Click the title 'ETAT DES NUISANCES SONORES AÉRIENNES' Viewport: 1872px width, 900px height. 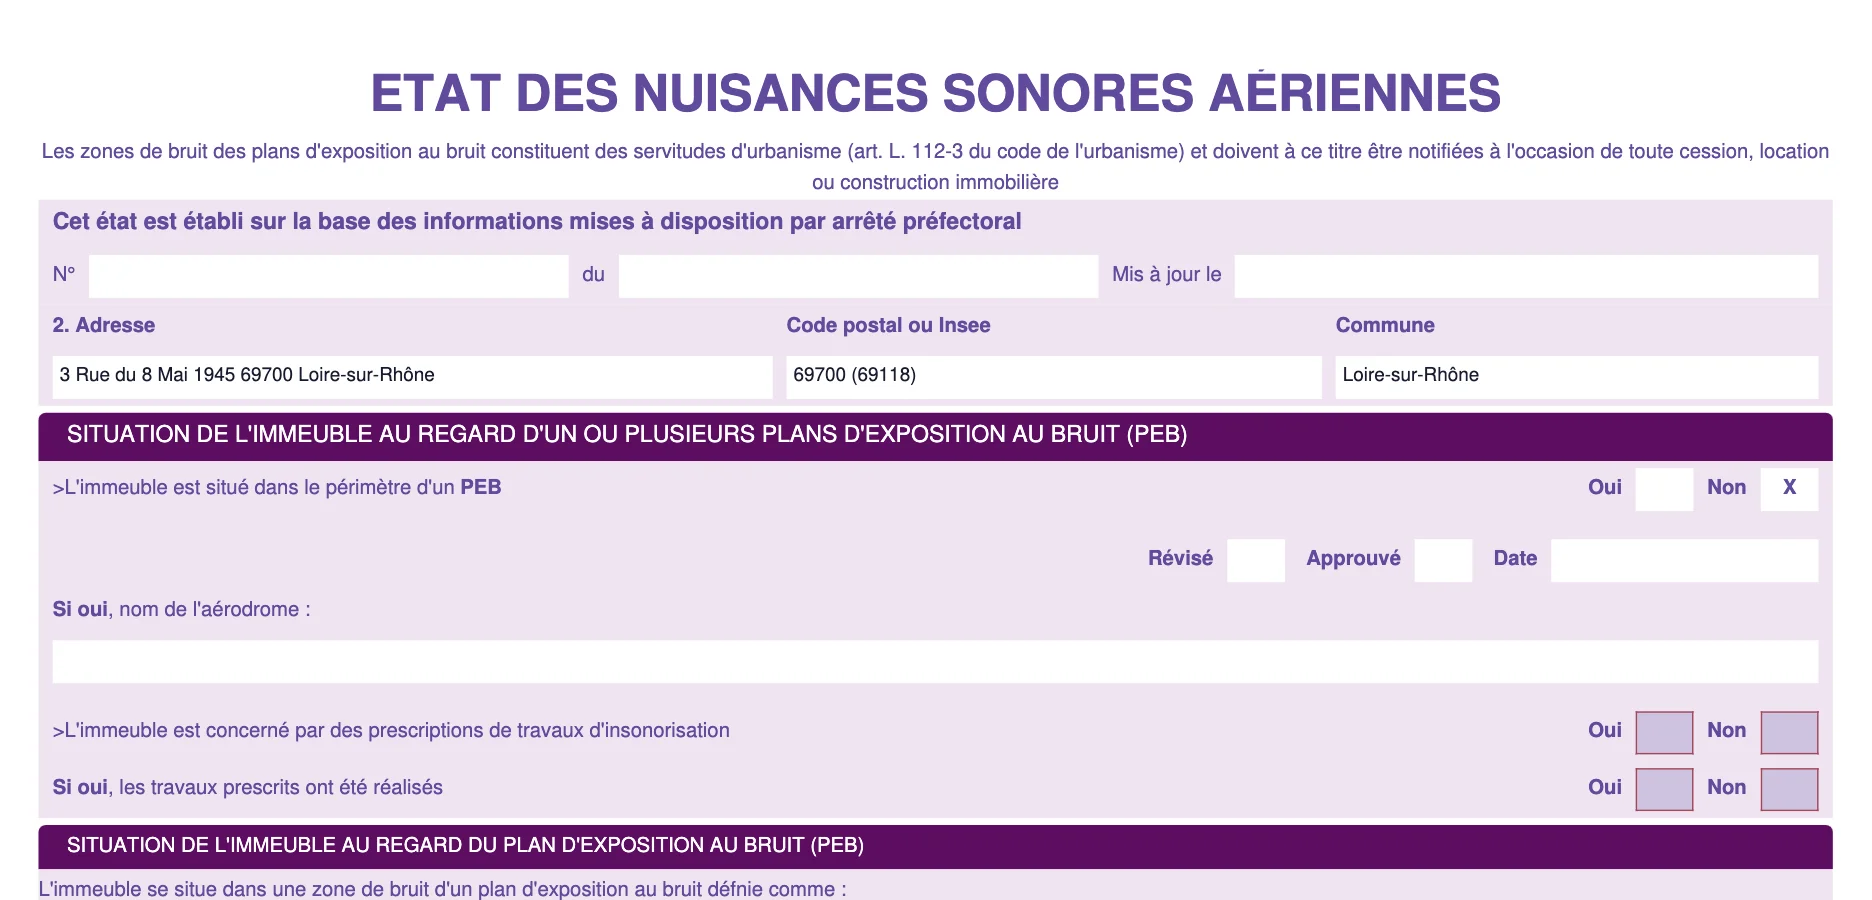coord(935,93)
